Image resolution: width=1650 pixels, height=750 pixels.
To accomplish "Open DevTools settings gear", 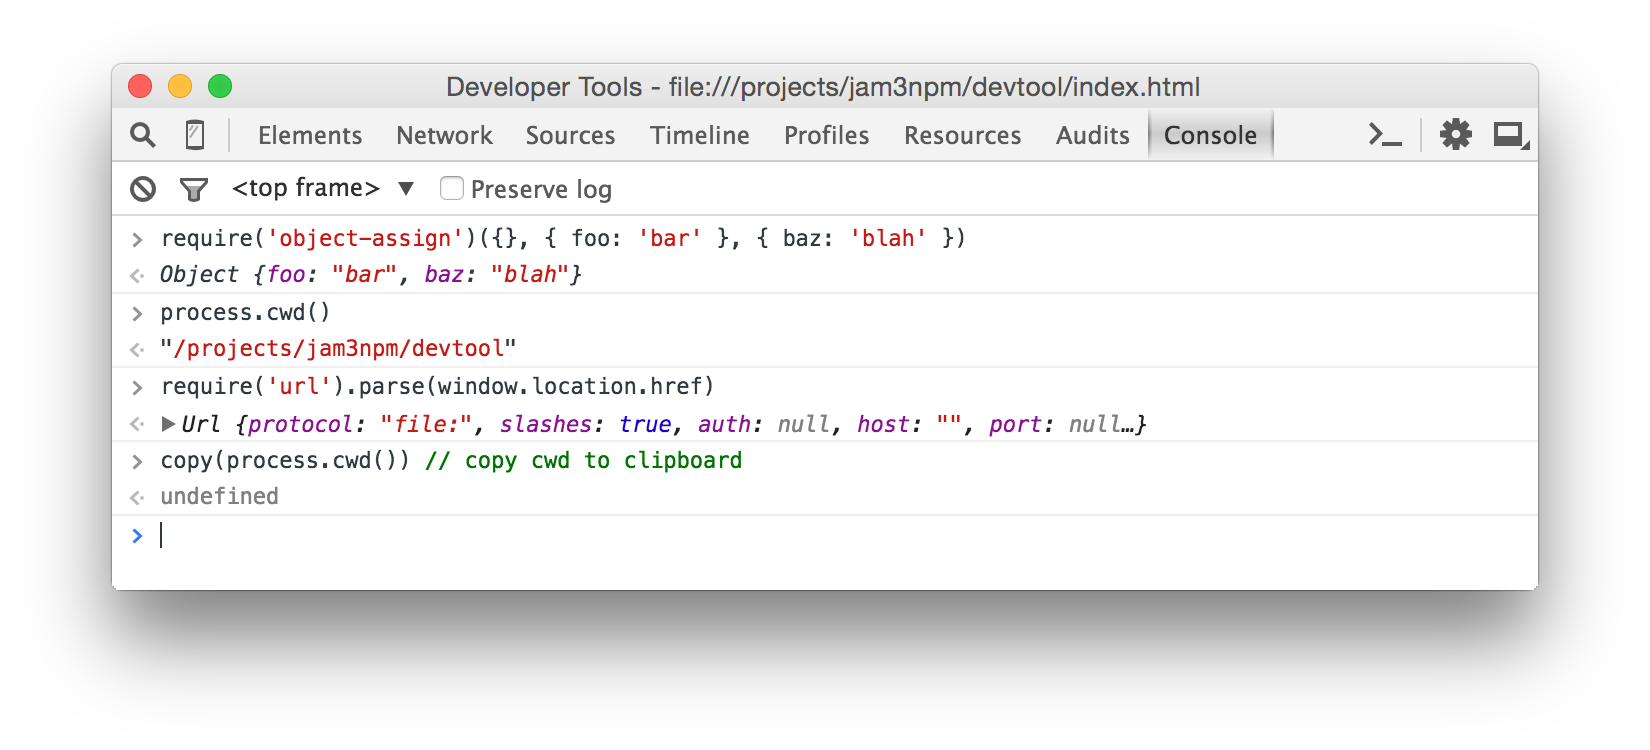I will (x=1456, y=134).
